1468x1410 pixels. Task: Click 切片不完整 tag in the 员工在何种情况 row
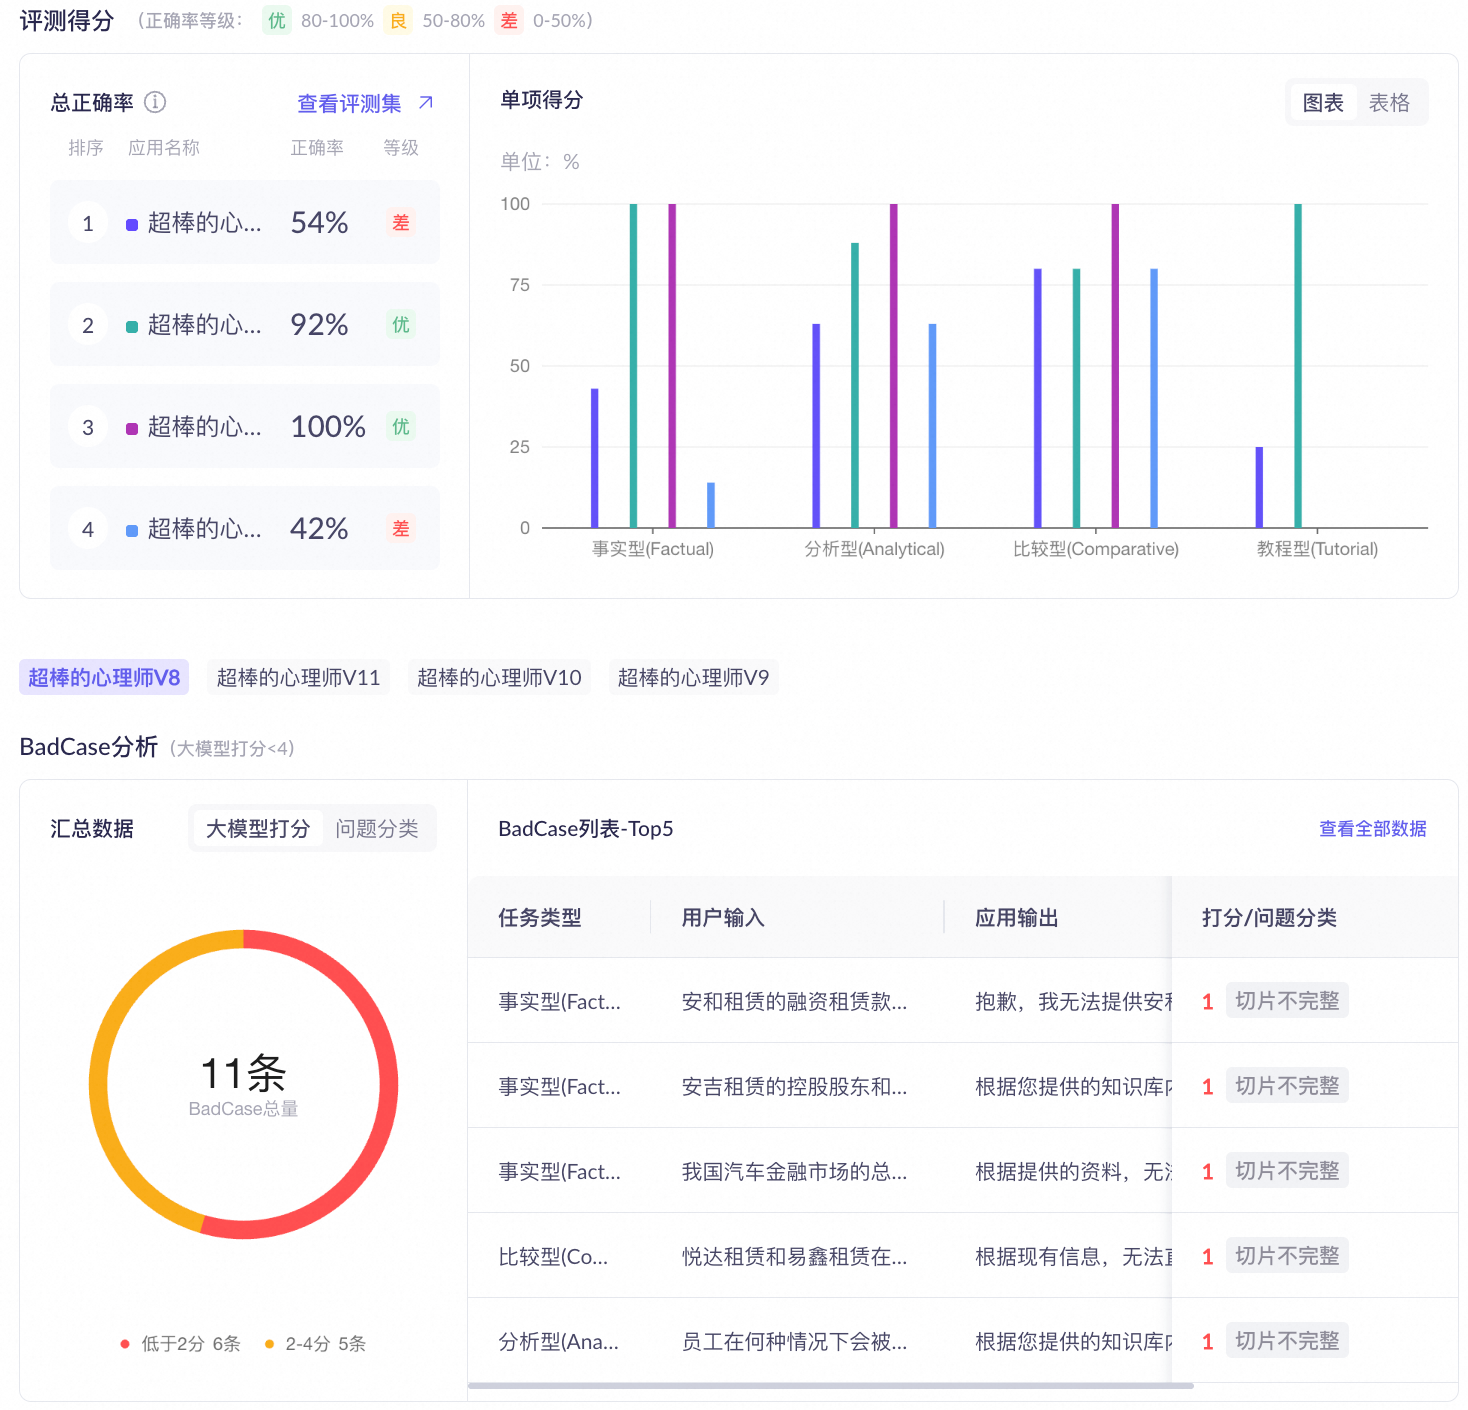pyautogui.click(x=1287, y=1340)
